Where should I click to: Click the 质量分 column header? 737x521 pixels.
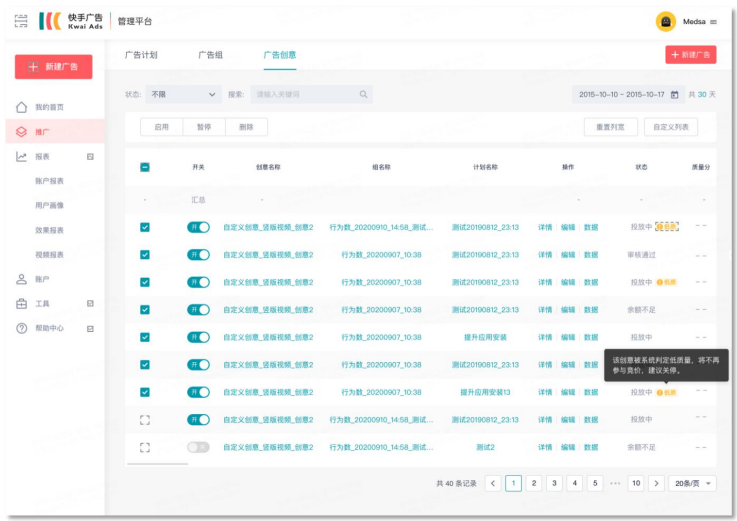701,167
